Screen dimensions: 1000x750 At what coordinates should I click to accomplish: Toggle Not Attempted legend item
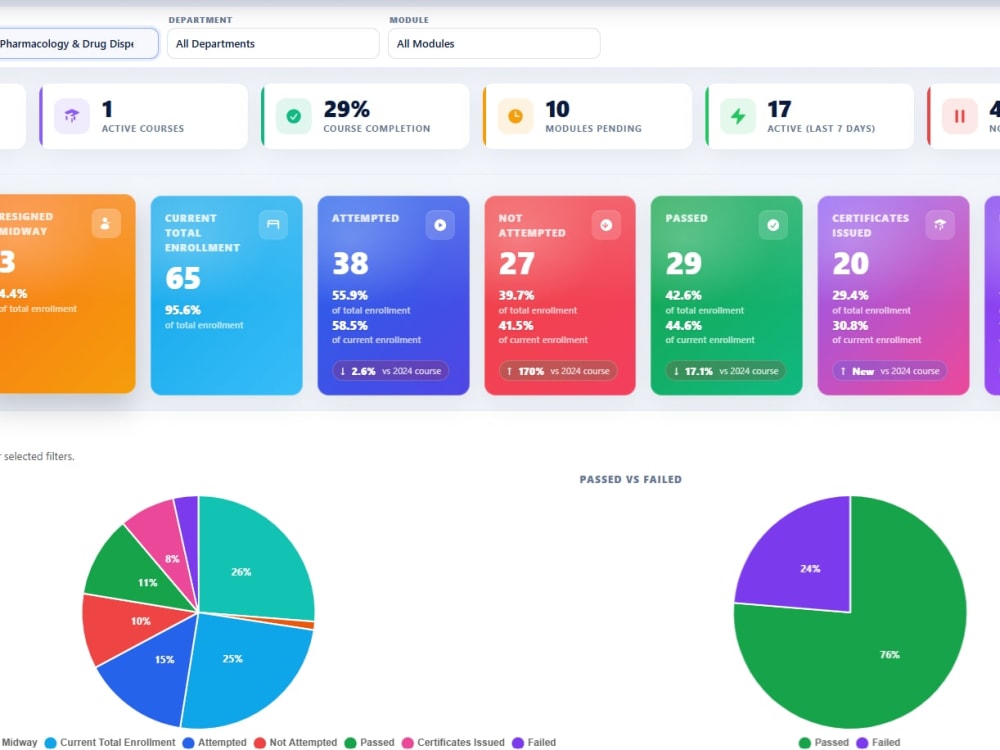tap(295, 742)
